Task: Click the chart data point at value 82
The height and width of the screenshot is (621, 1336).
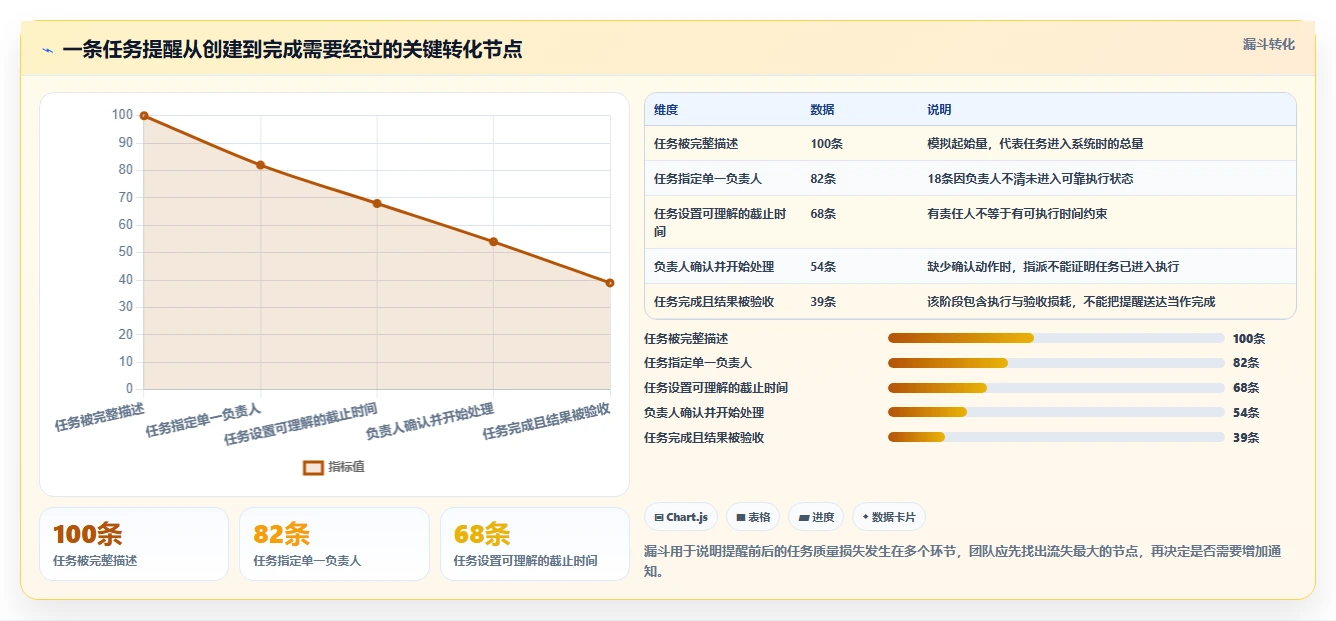Action: (261, 165)
